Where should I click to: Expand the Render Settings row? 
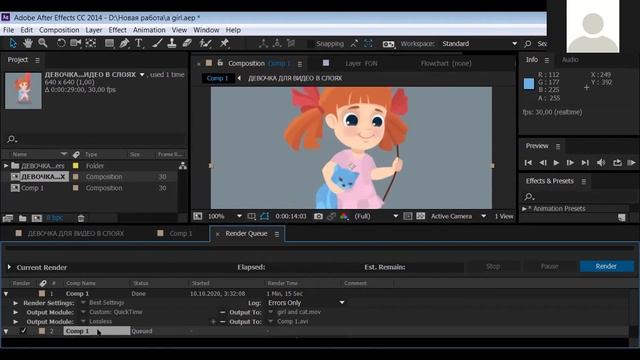(x=15, y=303)
